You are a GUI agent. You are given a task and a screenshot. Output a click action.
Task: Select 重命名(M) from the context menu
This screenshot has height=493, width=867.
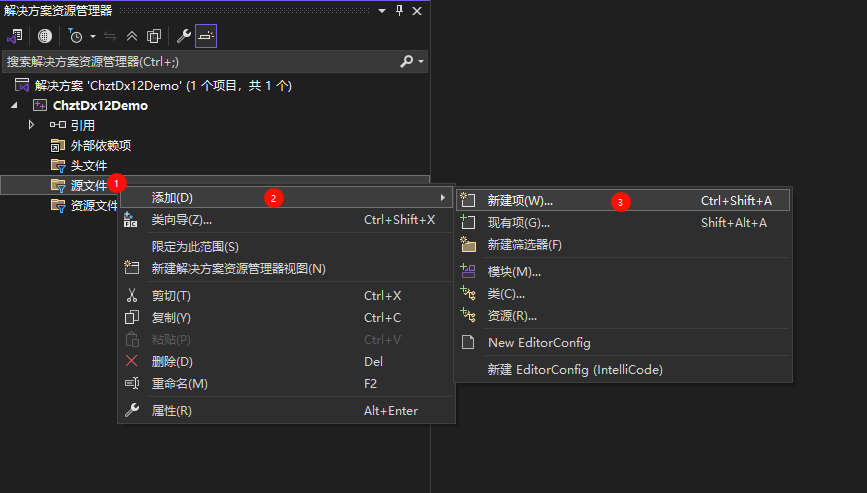pyautogui.click(x=180, y=384)
